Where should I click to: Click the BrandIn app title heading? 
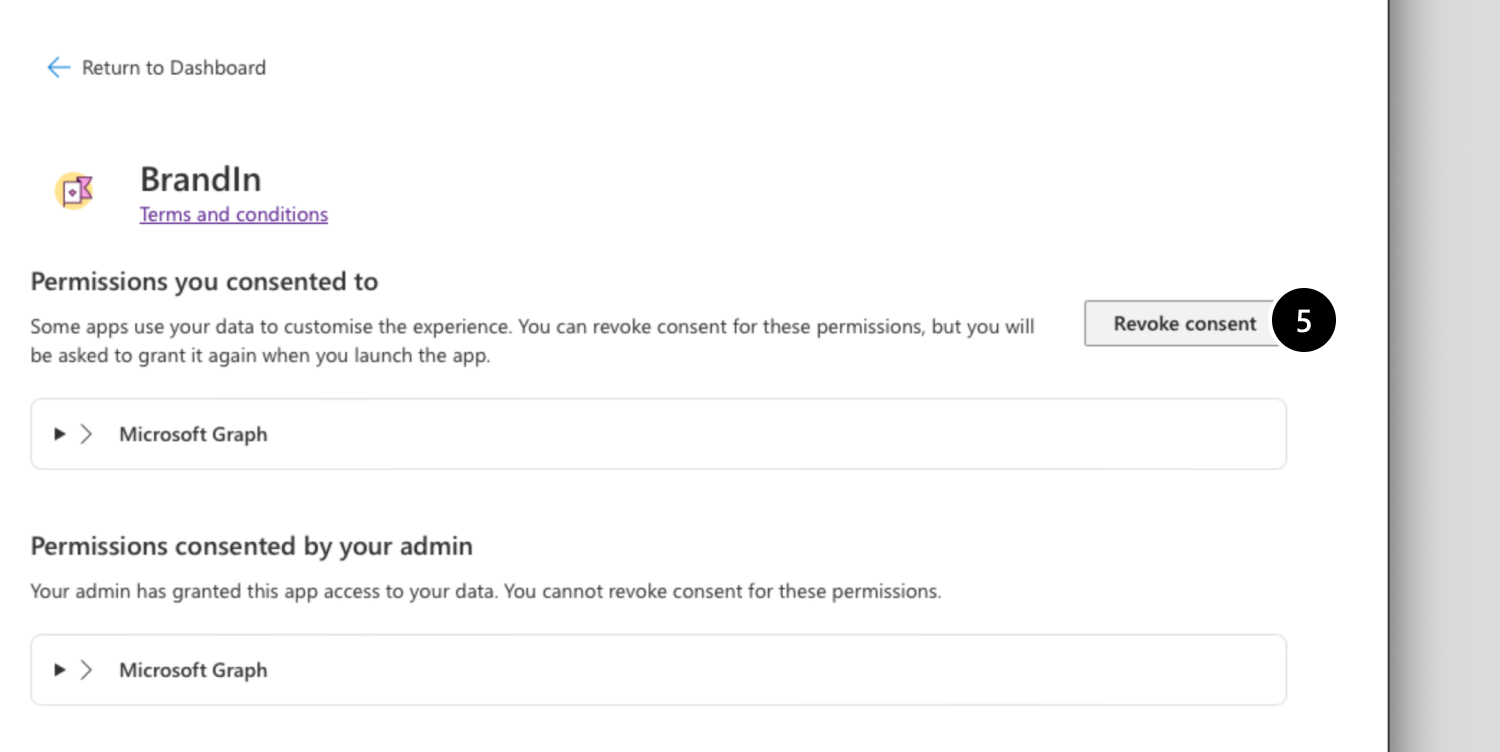[200, 179]
